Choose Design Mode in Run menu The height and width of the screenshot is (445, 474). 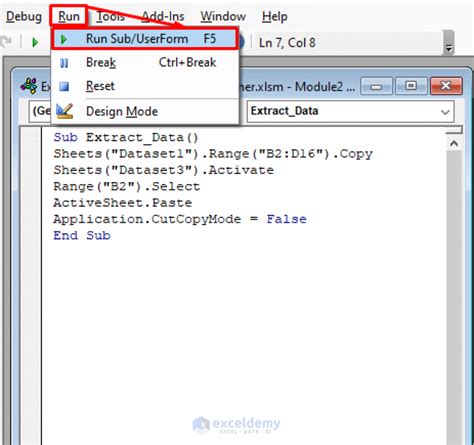coord(144,111)
